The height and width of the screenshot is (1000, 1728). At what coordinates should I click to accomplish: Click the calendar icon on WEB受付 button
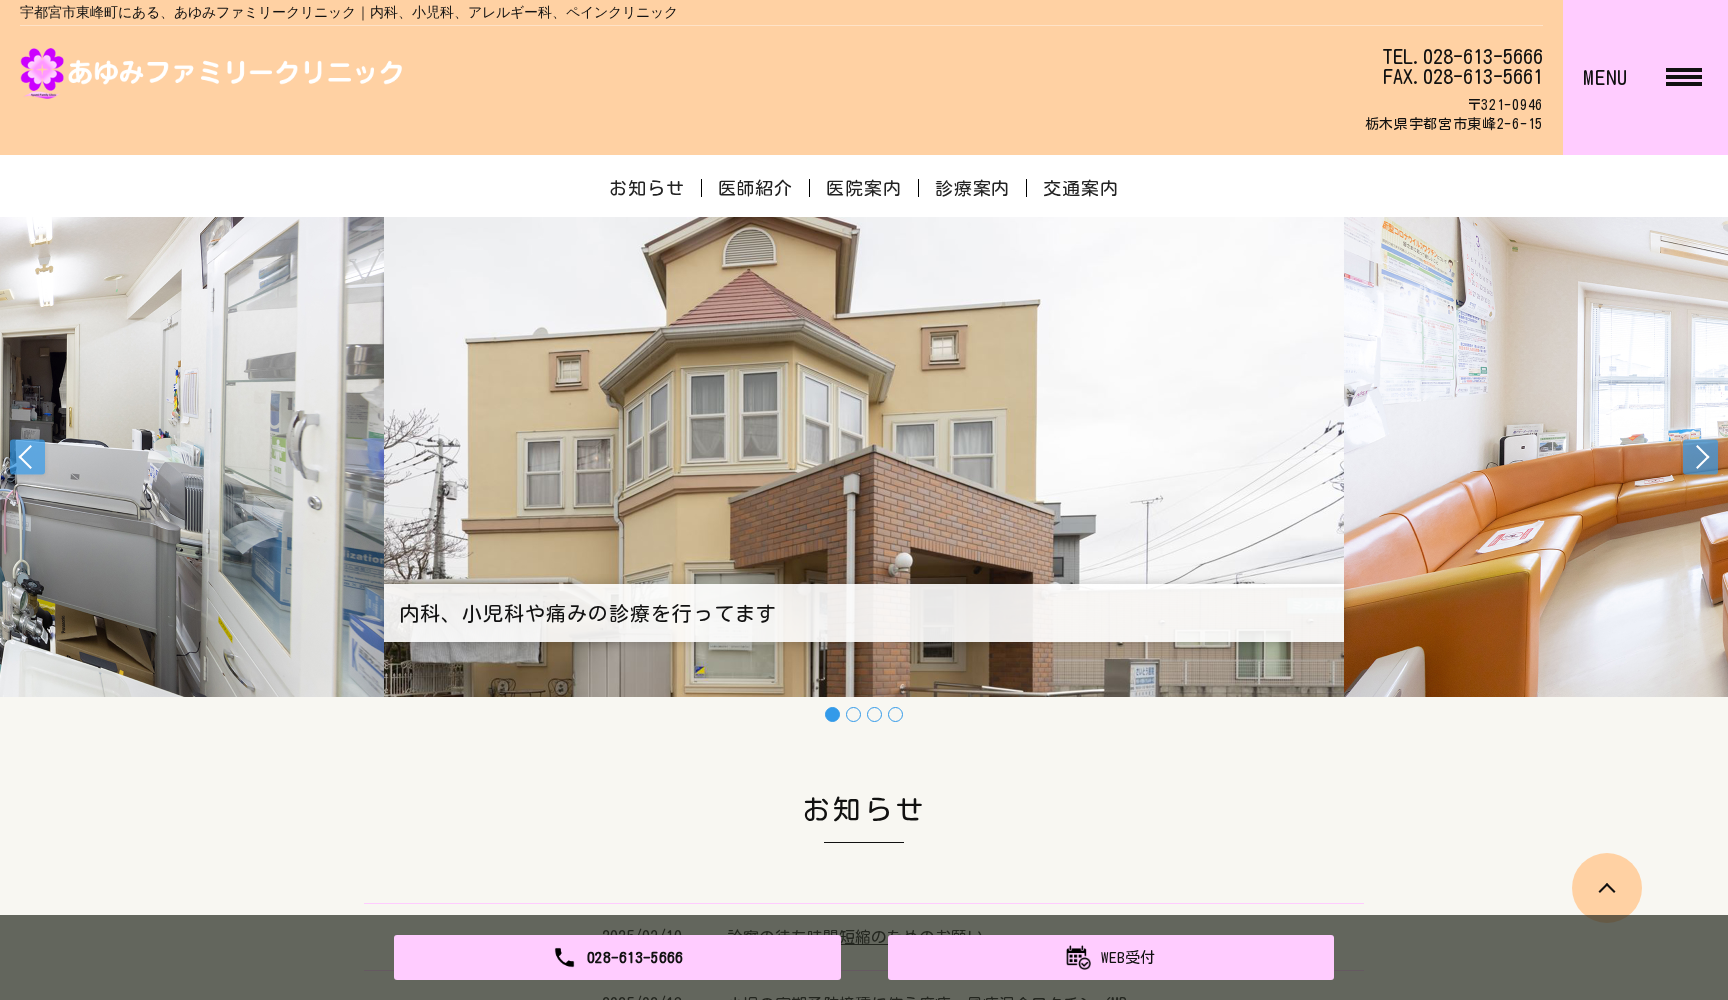(x=1078, y=957)
